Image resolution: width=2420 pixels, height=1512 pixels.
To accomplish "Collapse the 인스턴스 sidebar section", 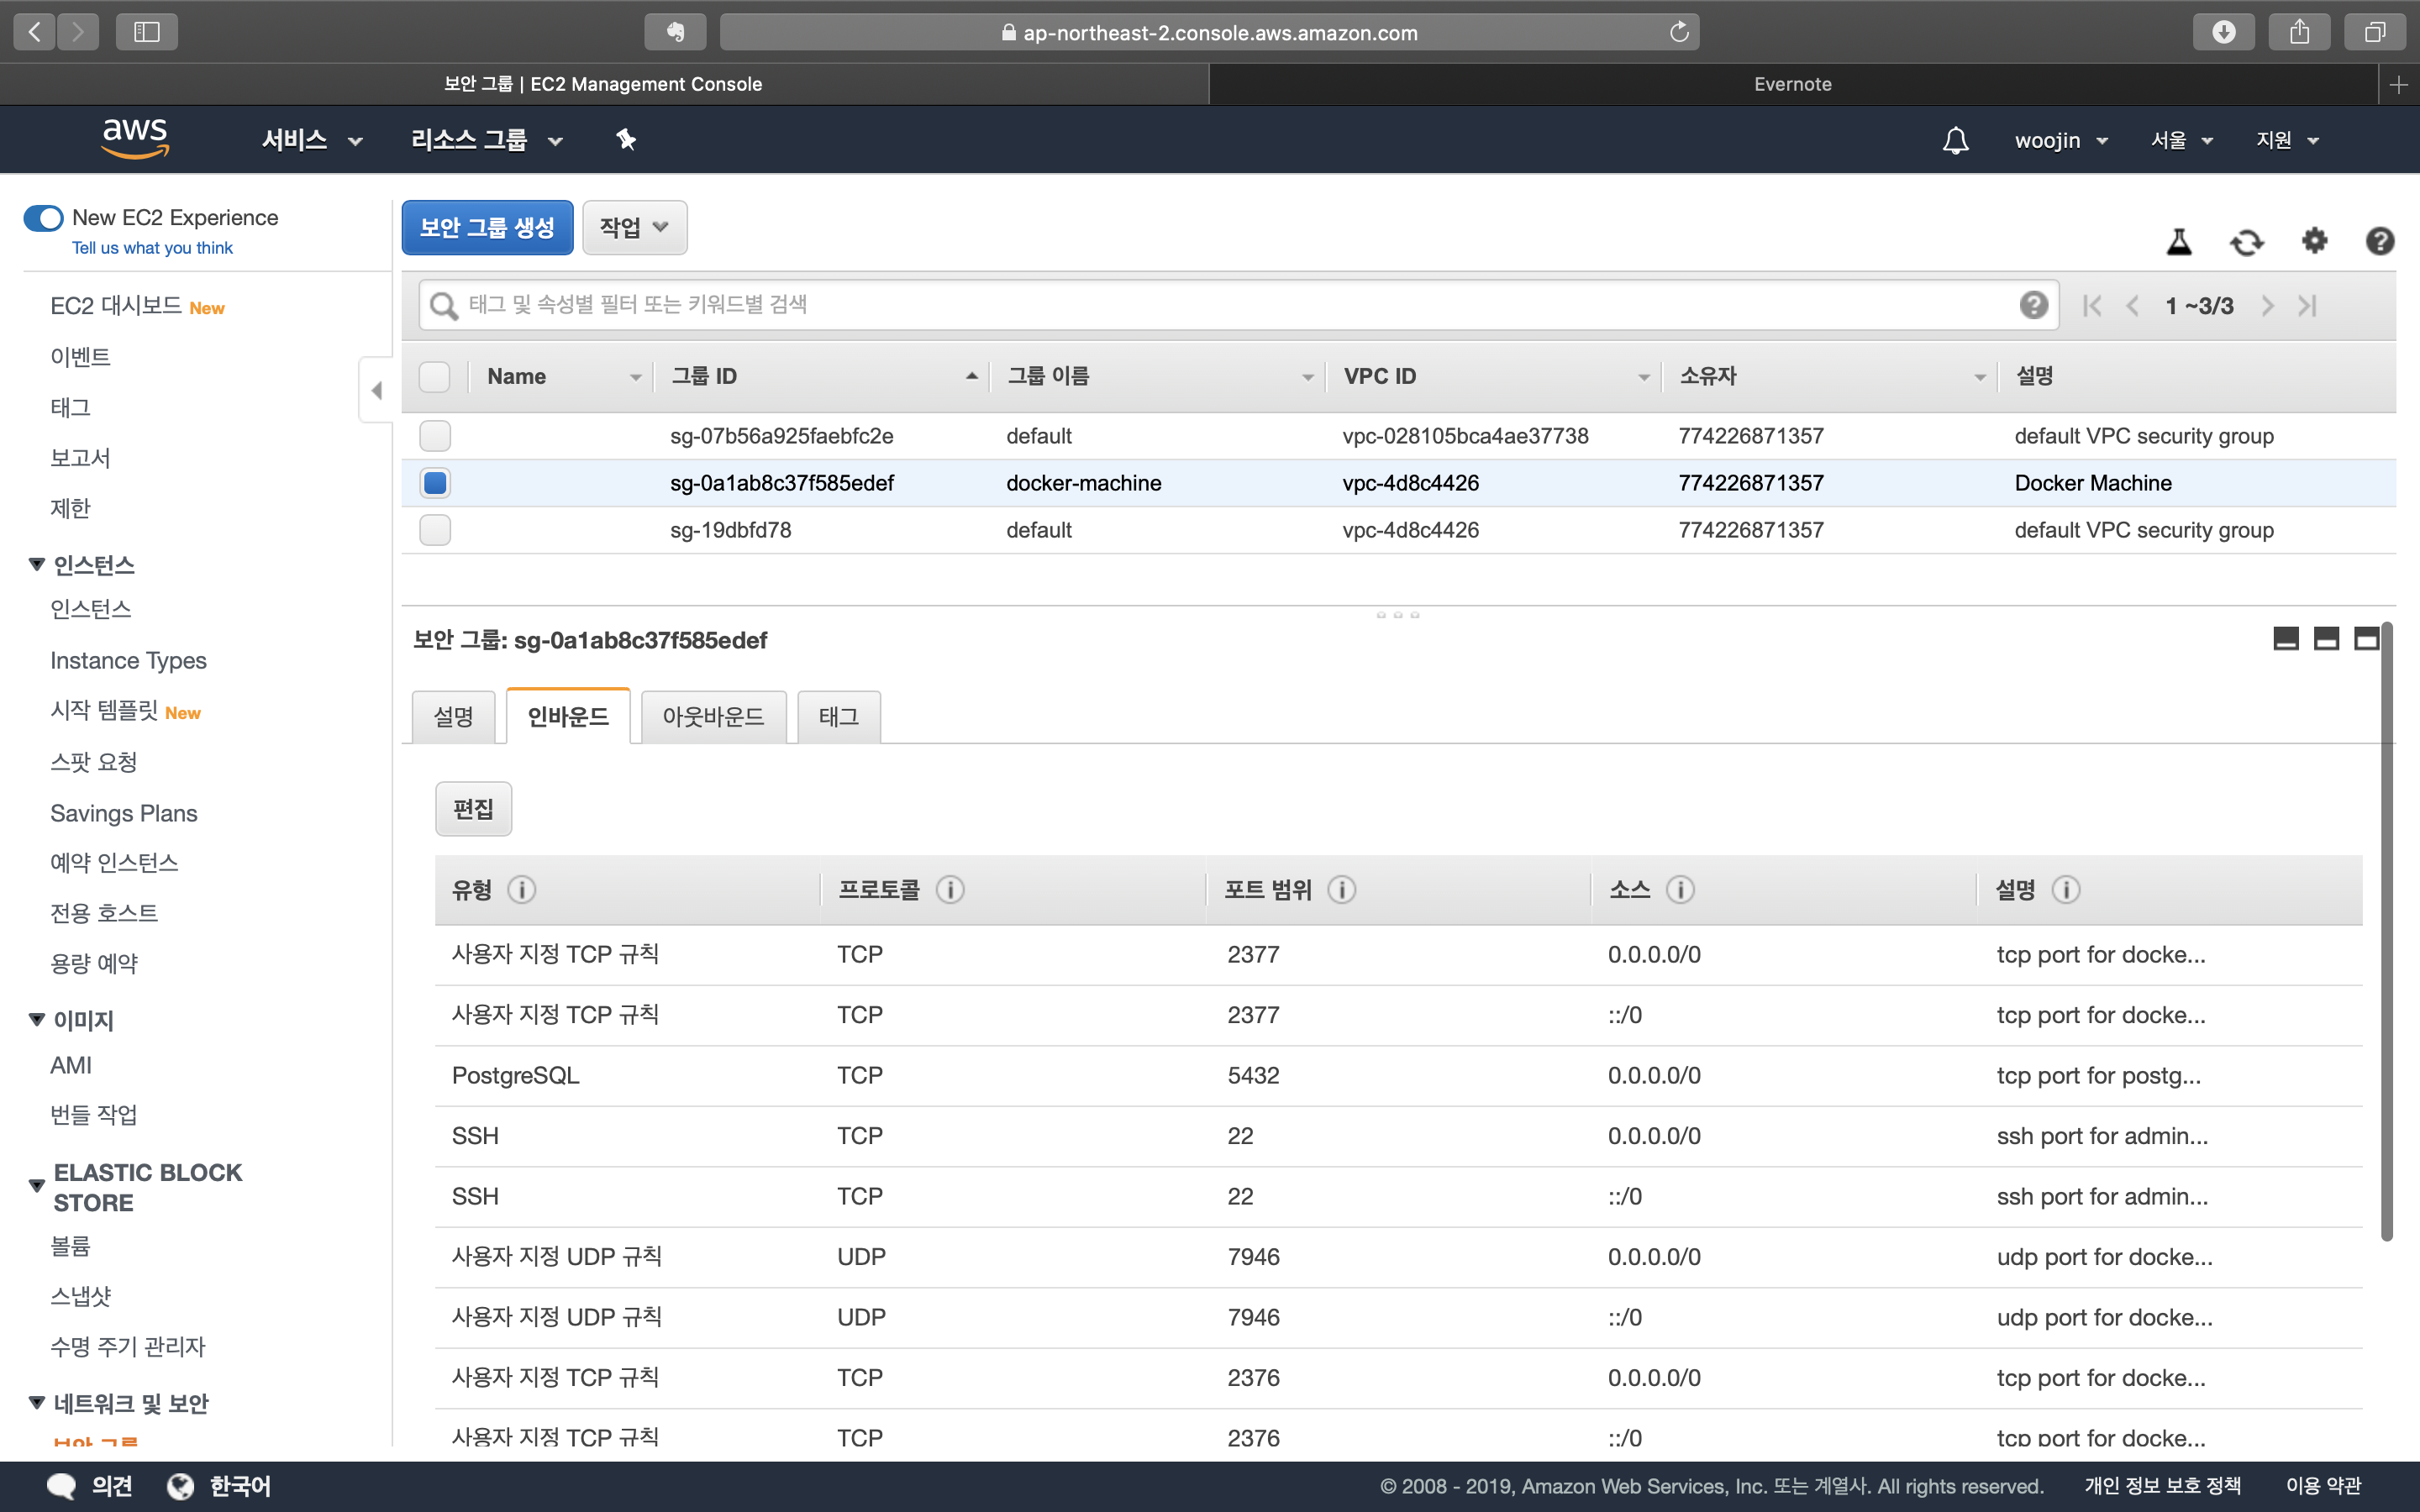I will click(x=37, y=565).
